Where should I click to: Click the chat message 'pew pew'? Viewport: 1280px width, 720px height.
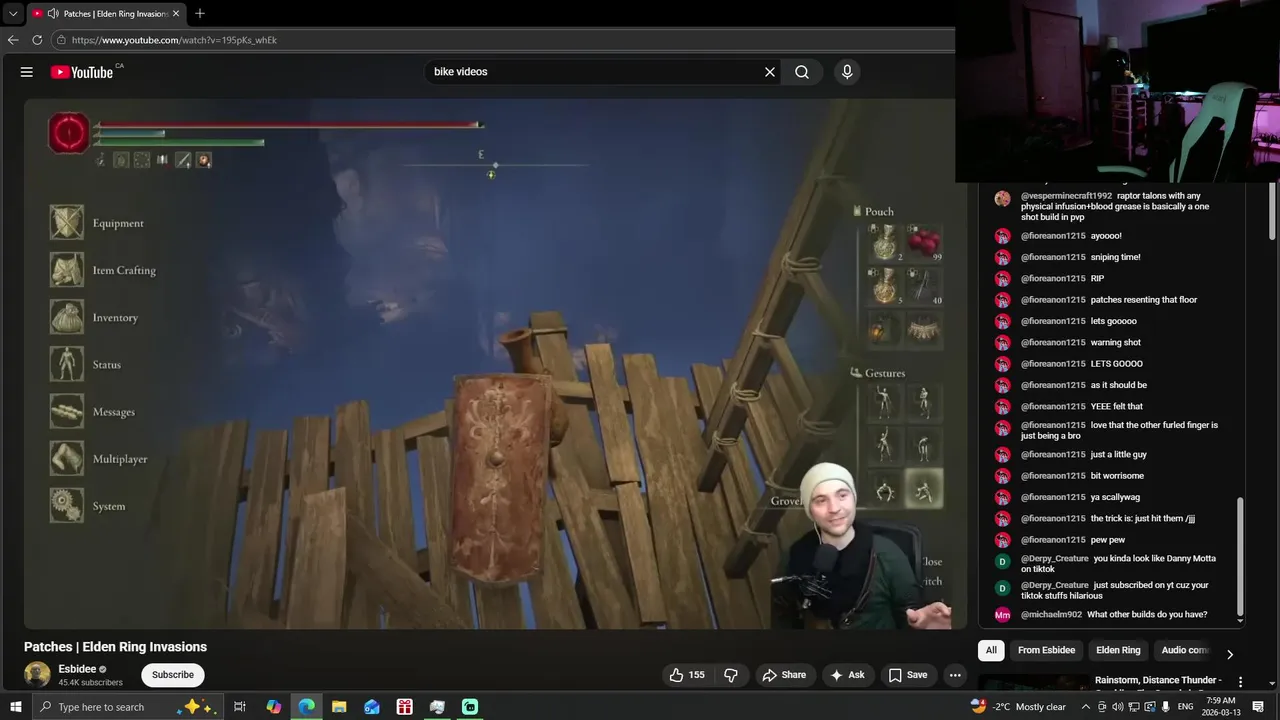tap(1108, 540)
